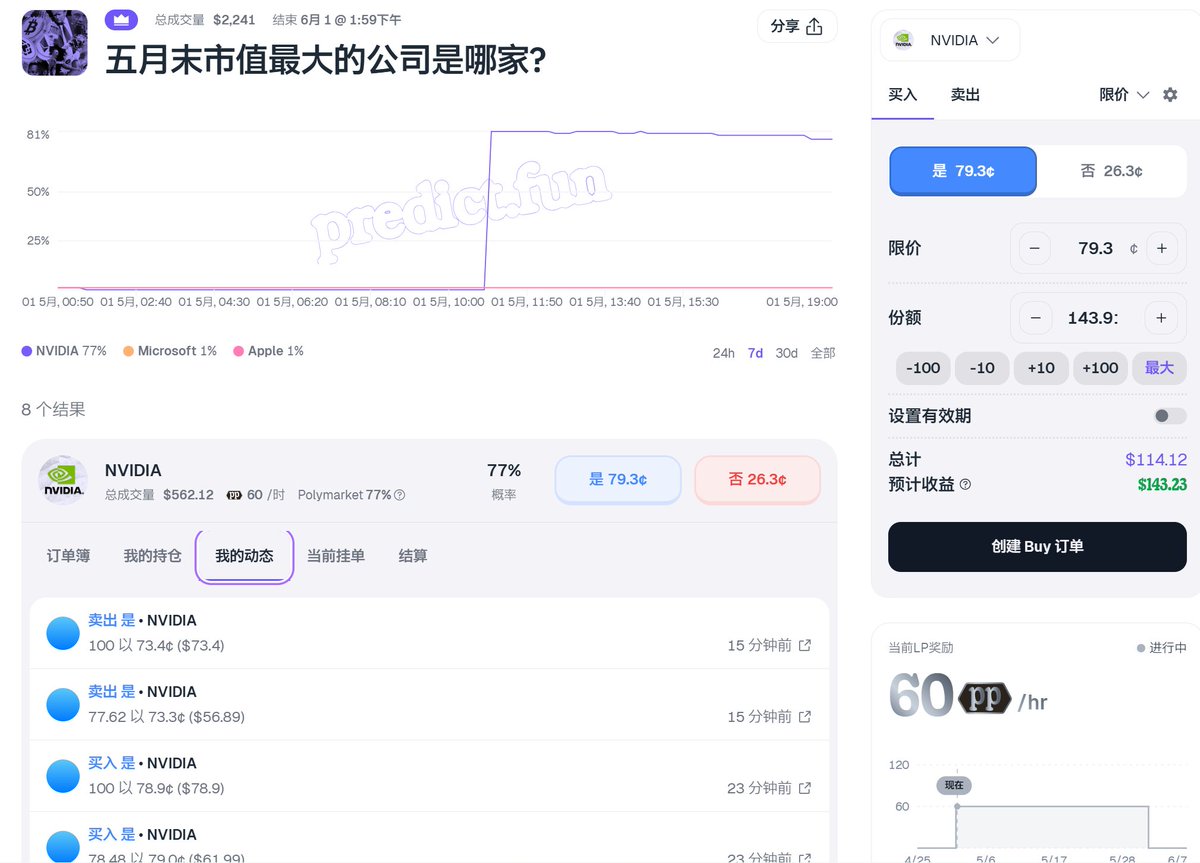The height and width of the screenshot is (863, 1200).
Task: Click avatar of the 100 以 78.9¢ activity
Action: (x=63, y=776)
